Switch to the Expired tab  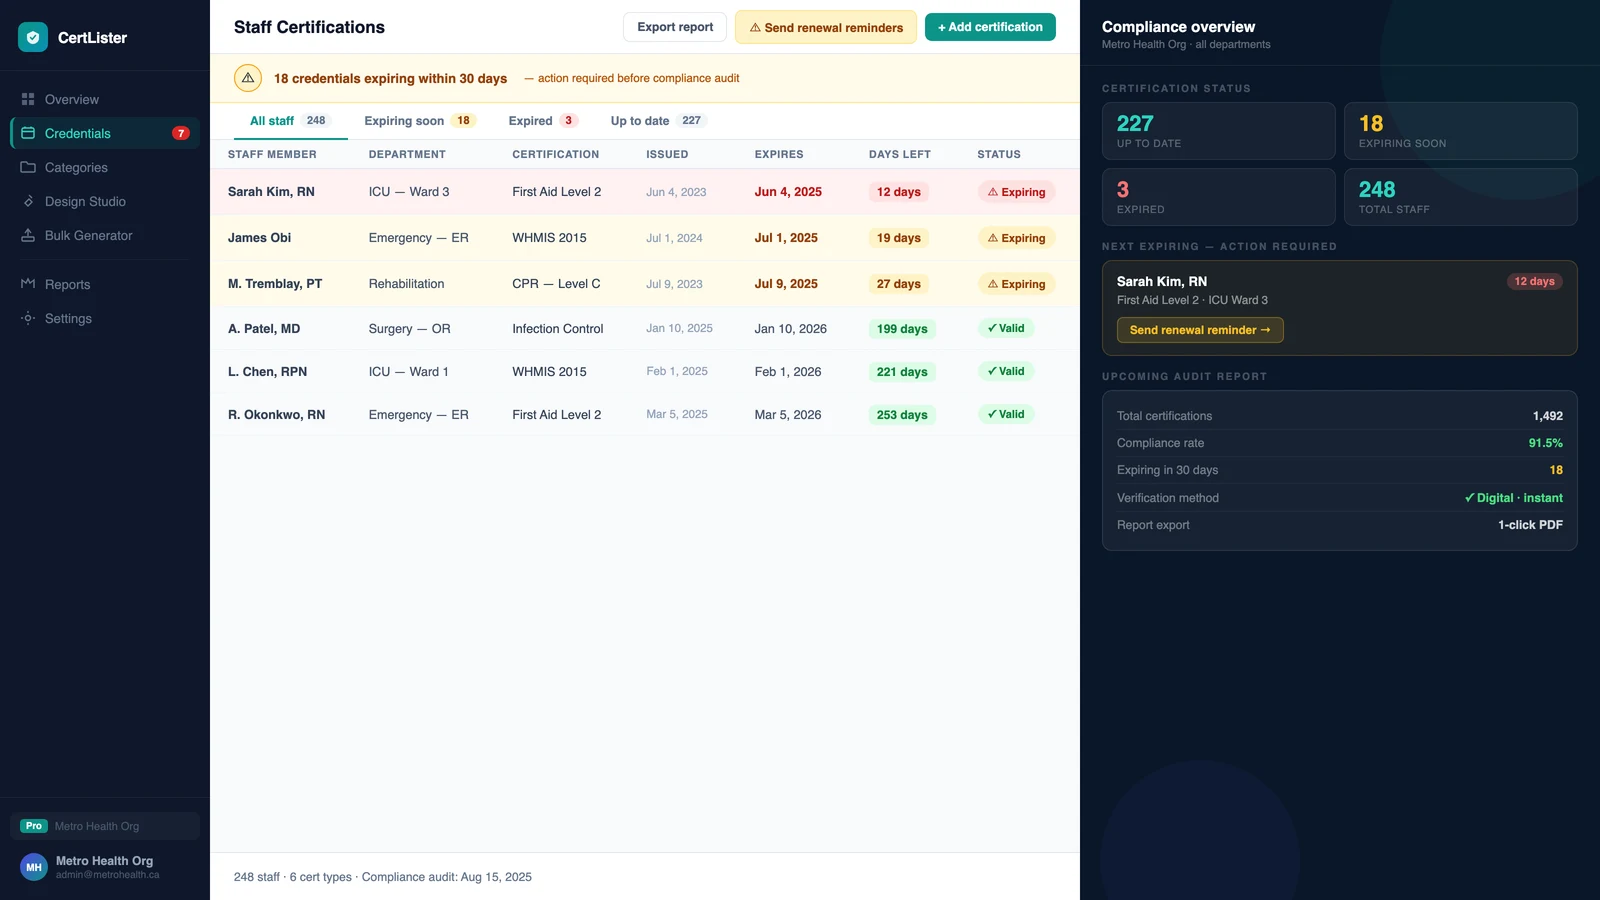point(543,121)
